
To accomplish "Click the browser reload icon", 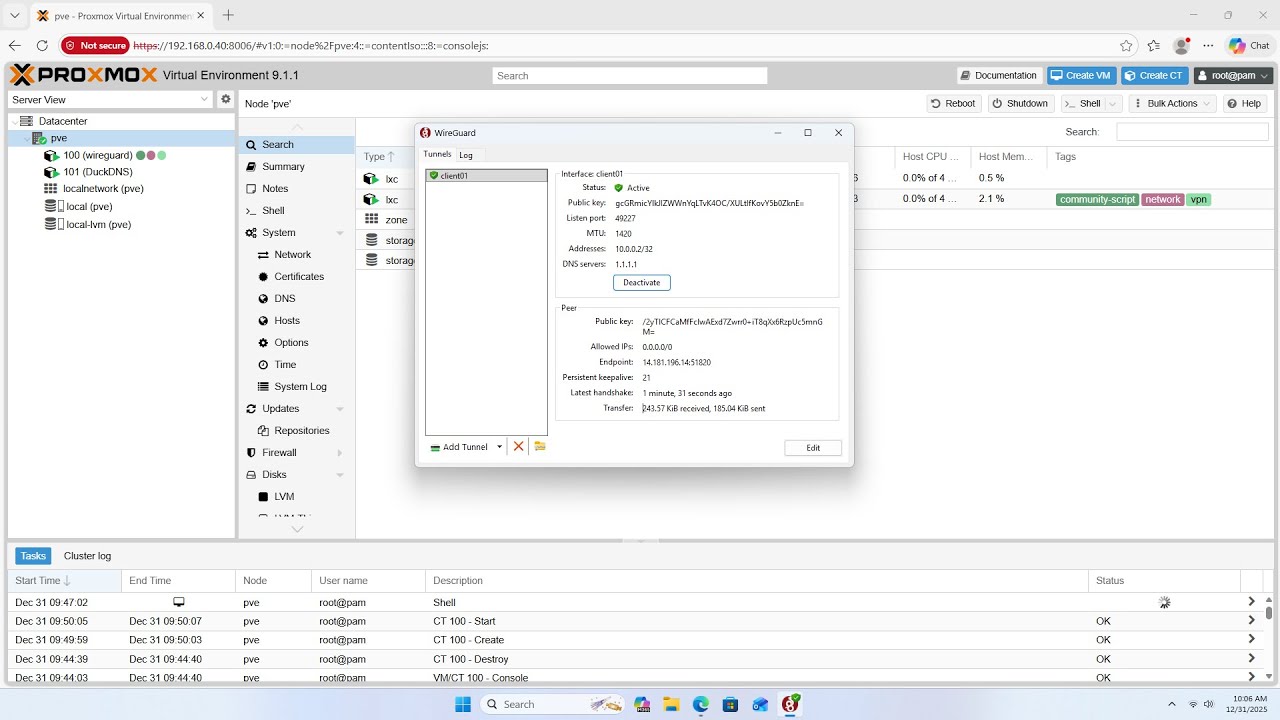I will click(42, 46).
